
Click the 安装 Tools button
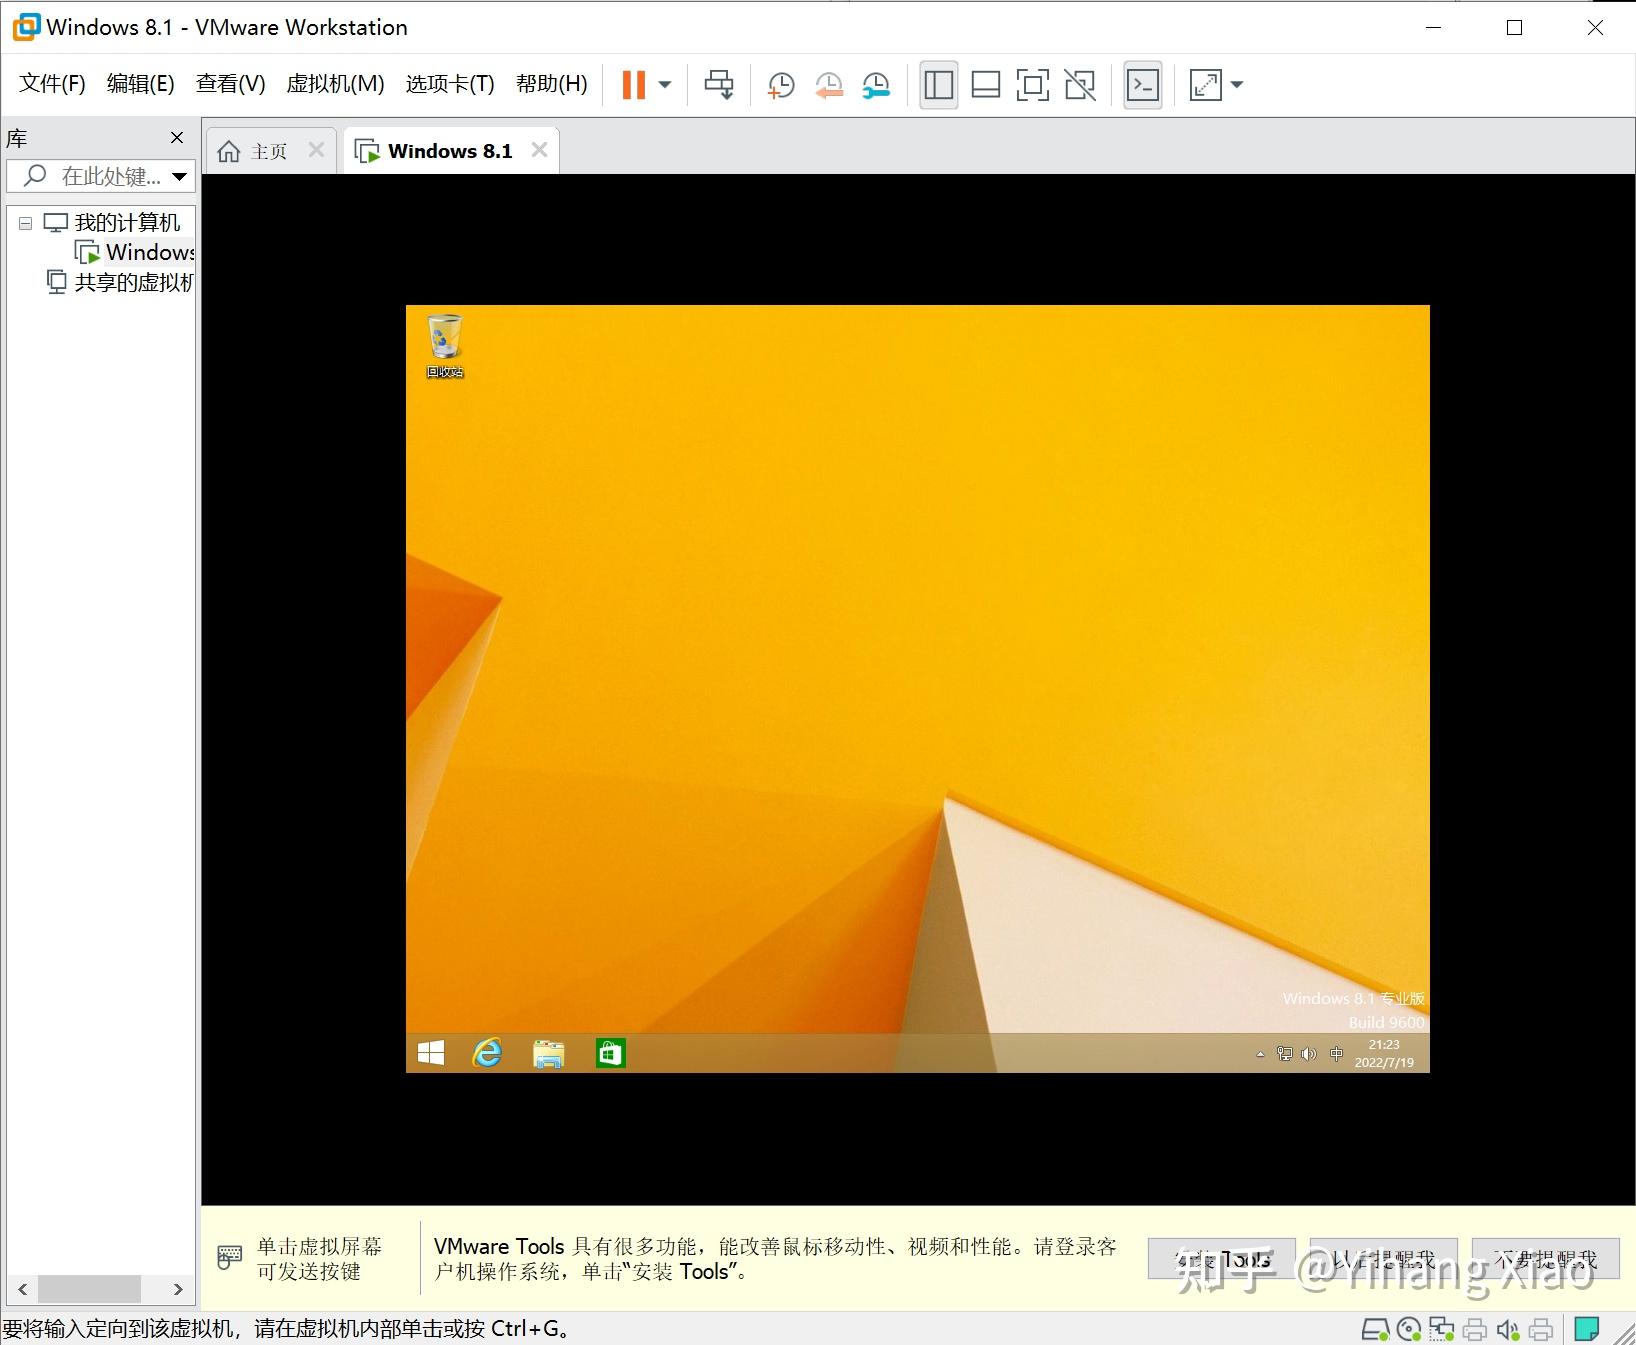click(1222, 1259)
